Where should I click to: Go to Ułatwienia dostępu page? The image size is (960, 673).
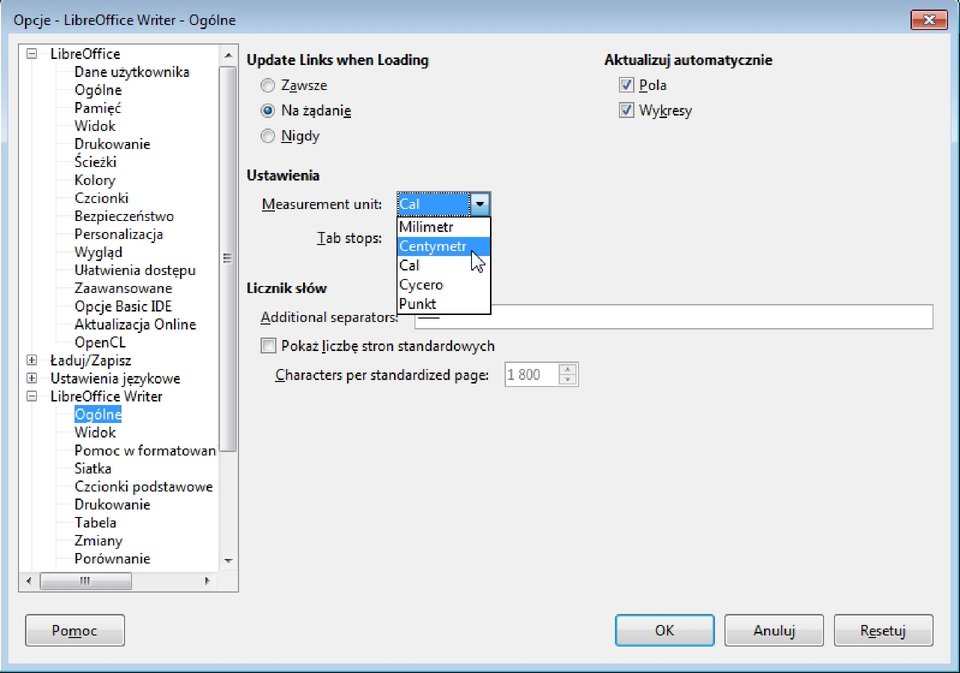click(x=135, y=270)
